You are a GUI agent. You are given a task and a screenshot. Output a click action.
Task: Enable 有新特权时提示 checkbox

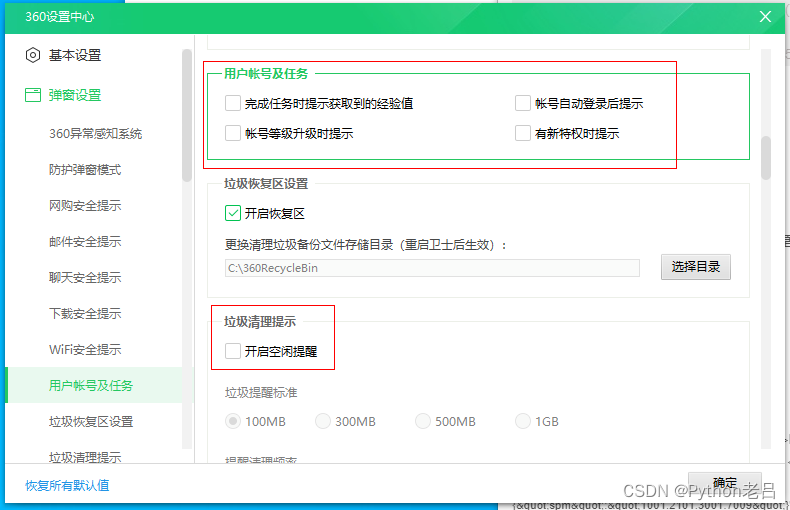[x=523, y=134]
